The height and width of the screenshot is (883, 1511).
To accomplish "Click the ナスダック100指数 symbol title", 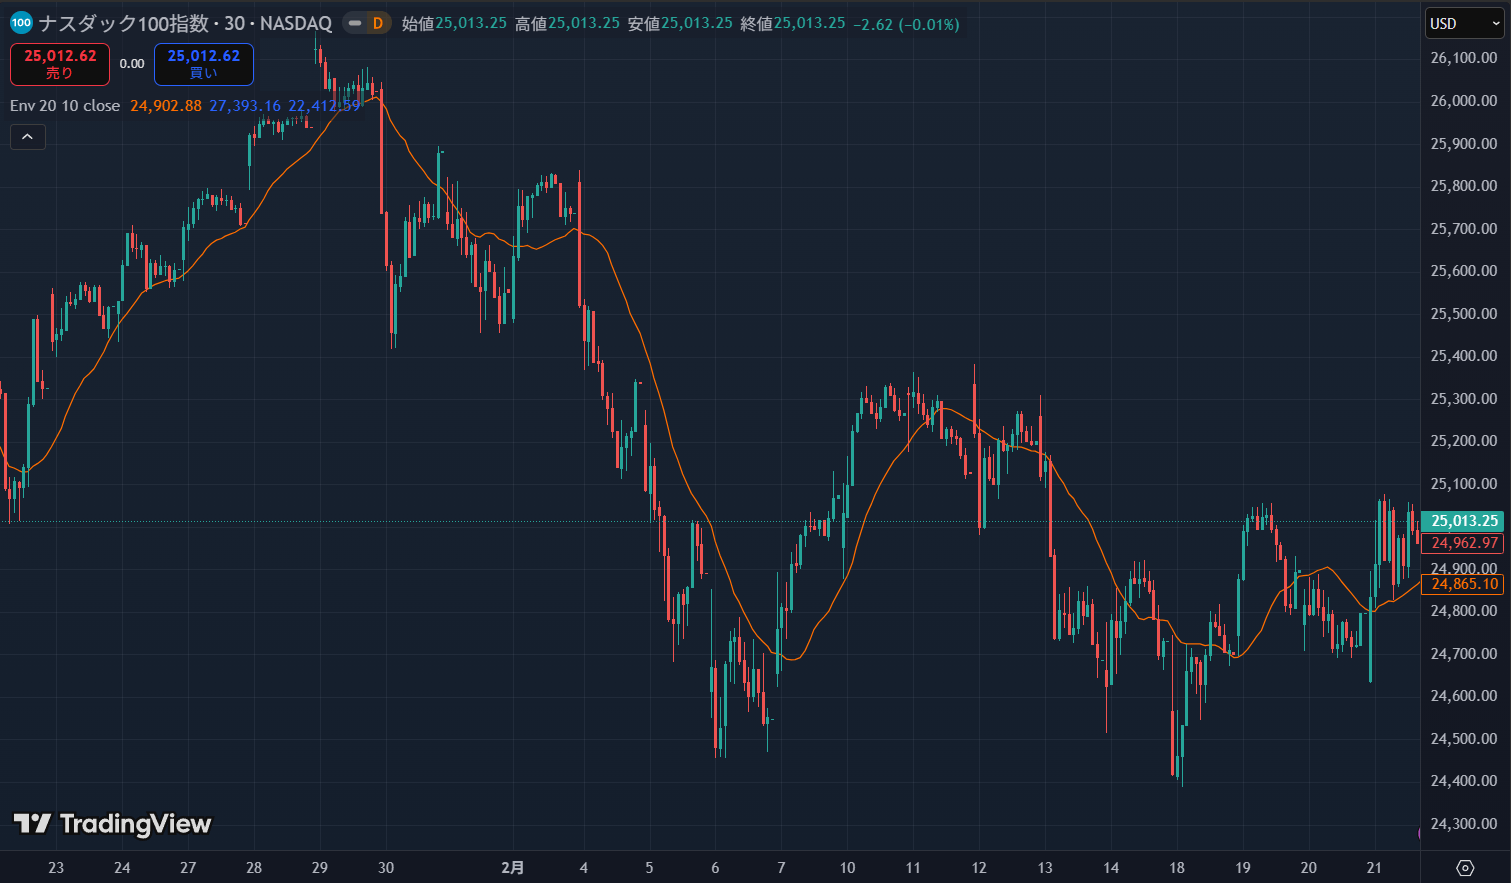I will pos(123,23).
